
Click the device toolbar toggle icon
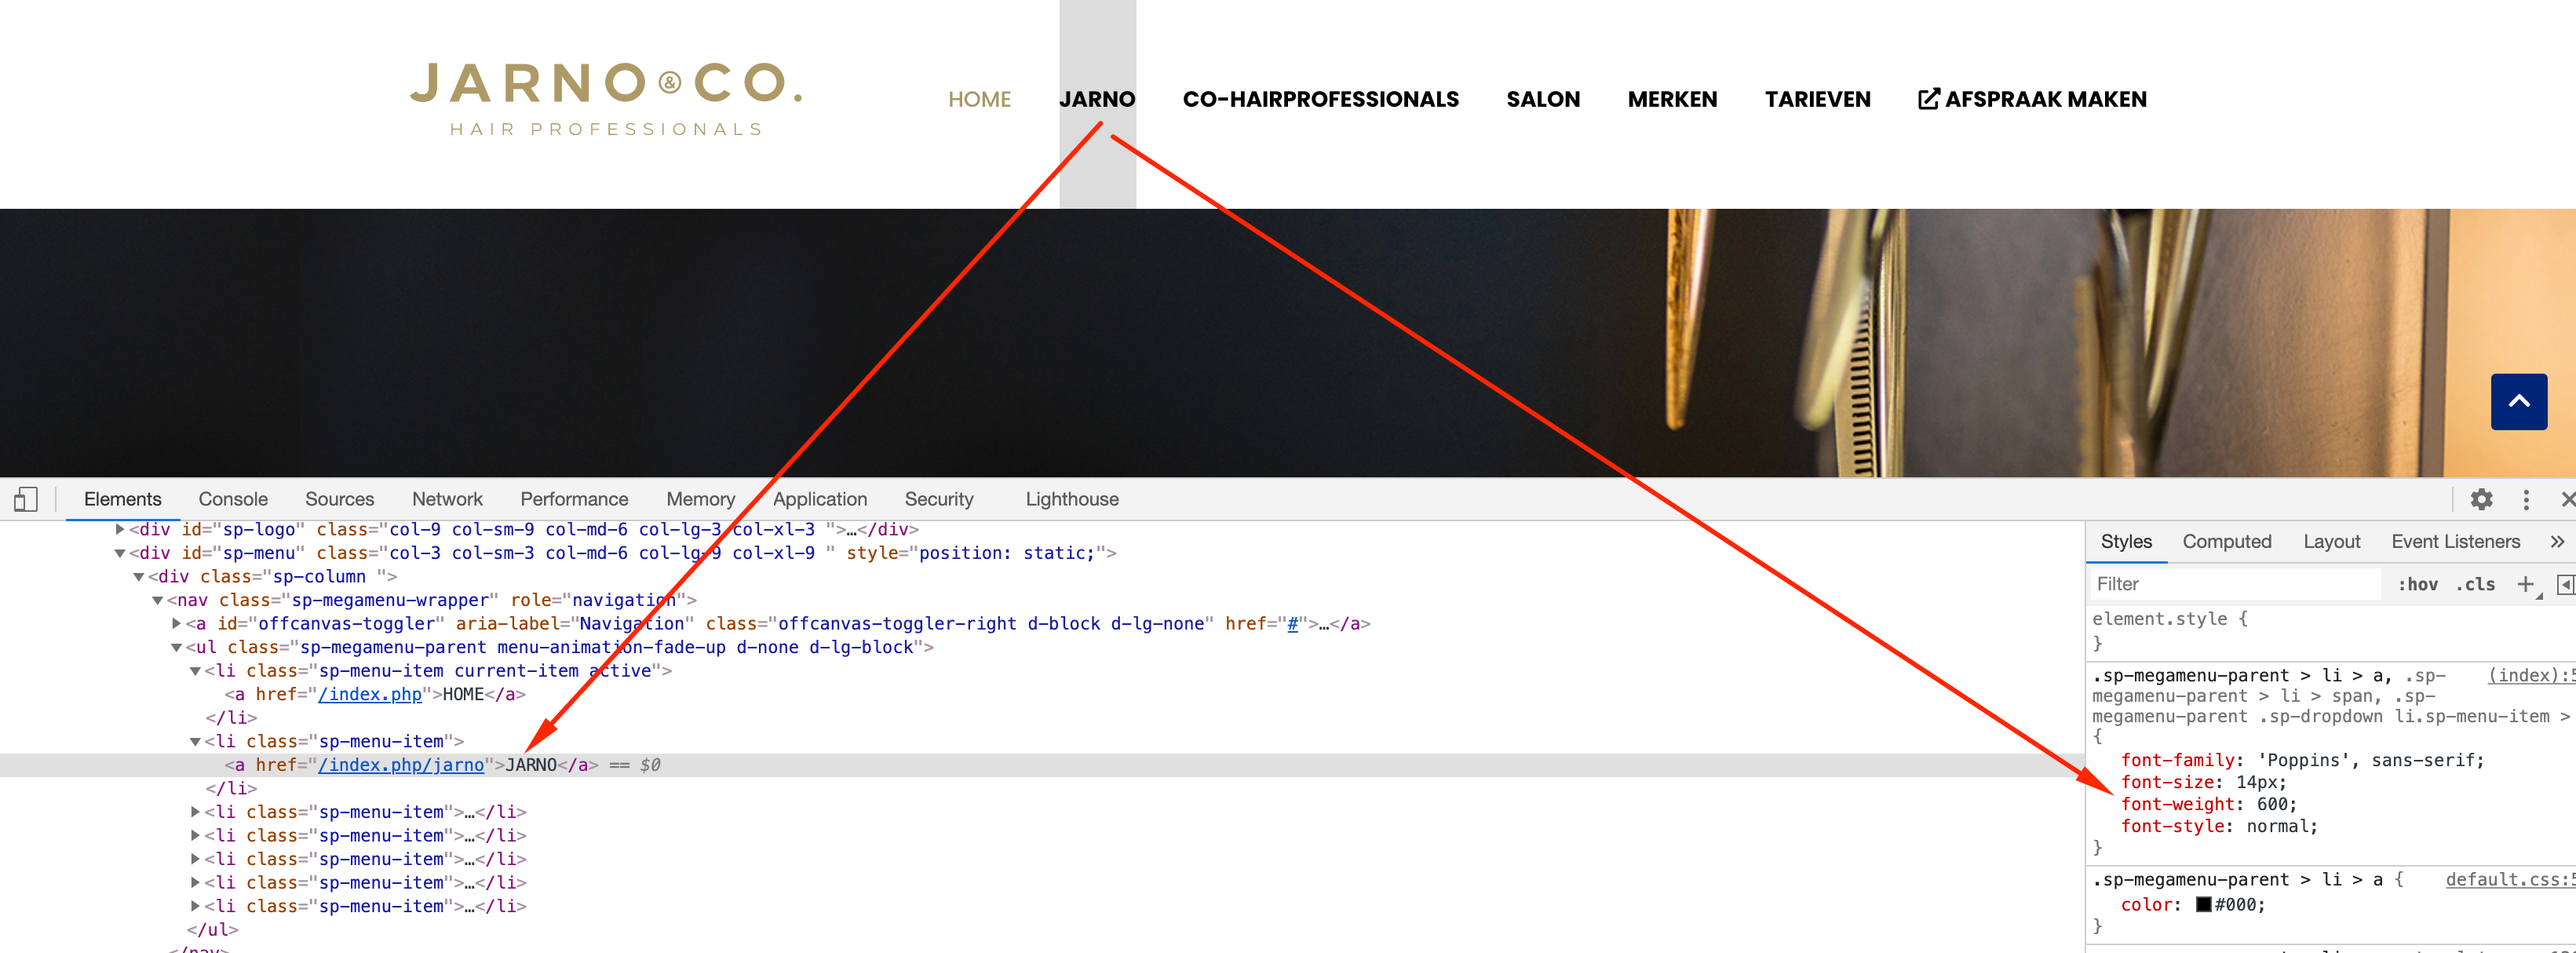pos(26,499)
